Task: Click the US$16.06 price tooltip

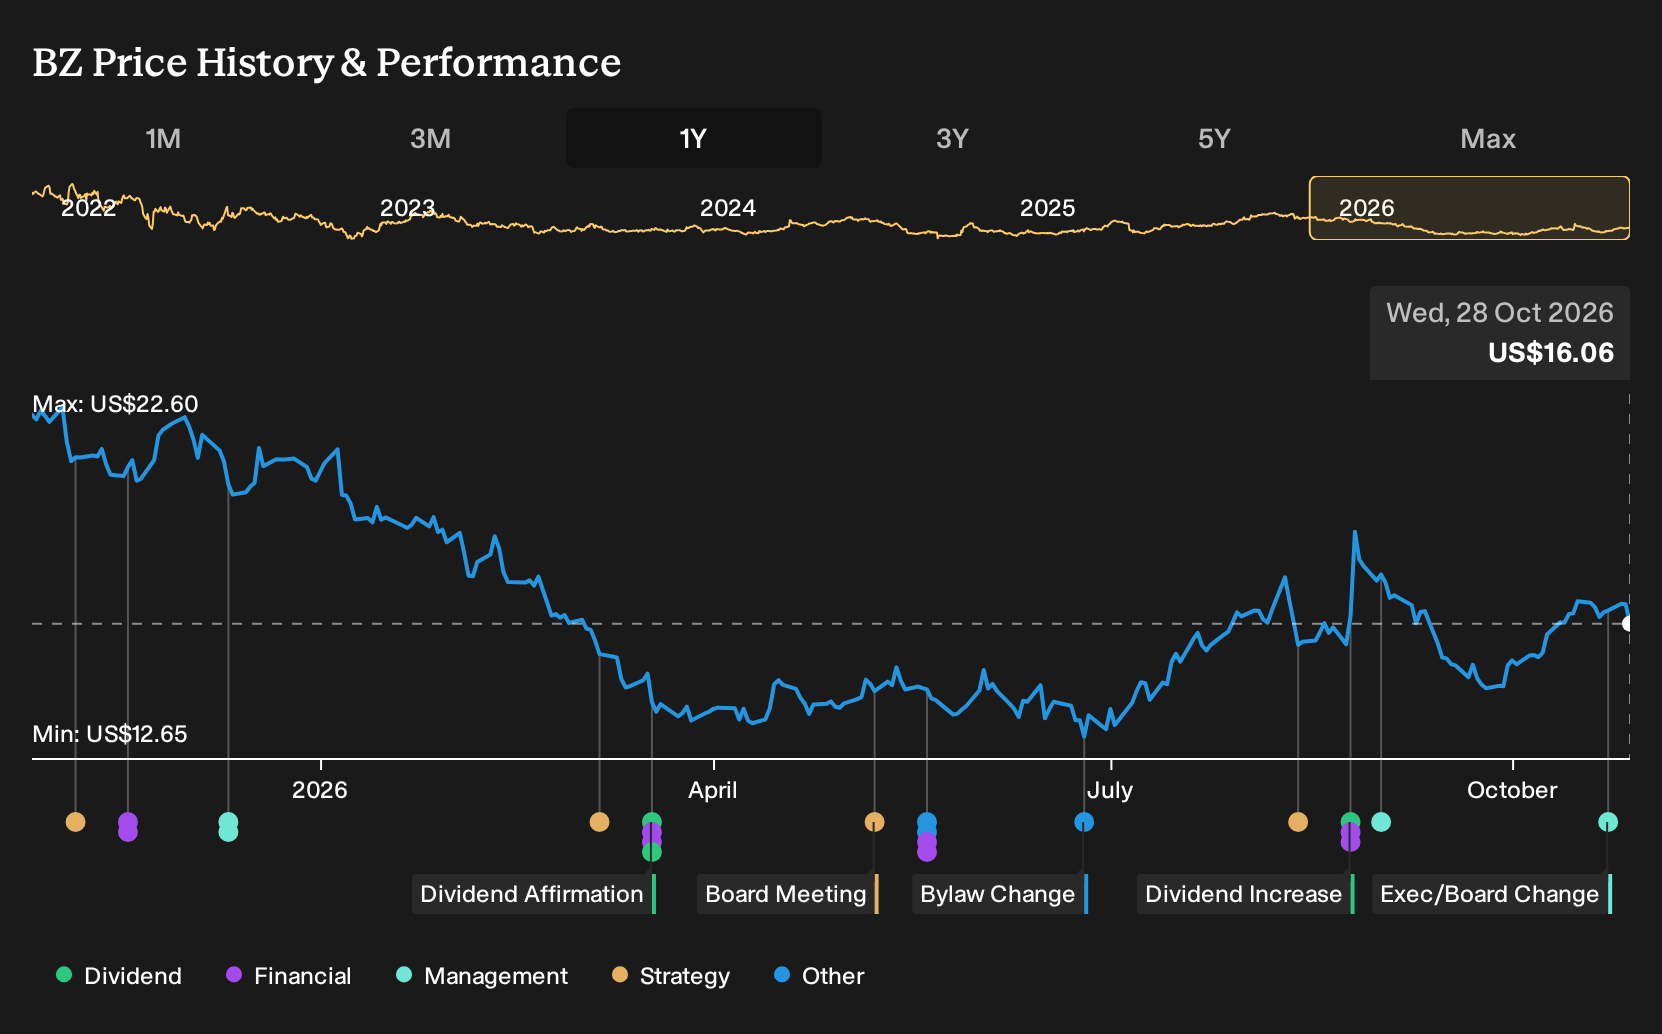Action: (x=1500, y=333)
